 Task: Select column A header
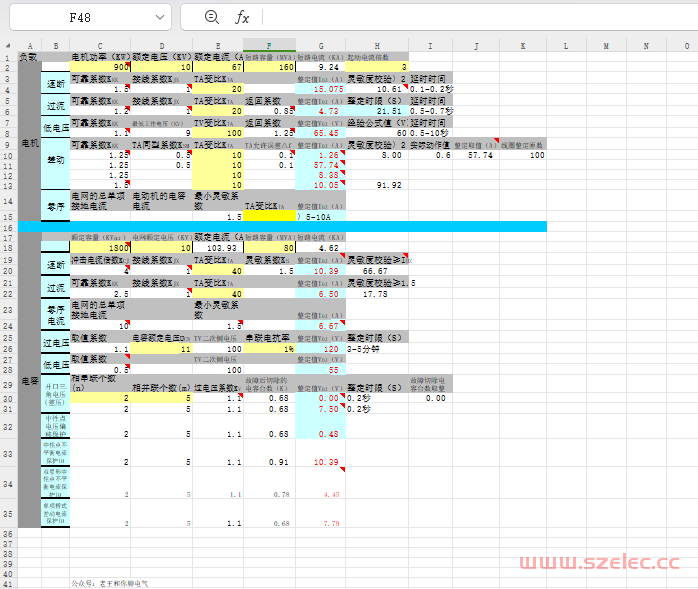coord(30,46)
